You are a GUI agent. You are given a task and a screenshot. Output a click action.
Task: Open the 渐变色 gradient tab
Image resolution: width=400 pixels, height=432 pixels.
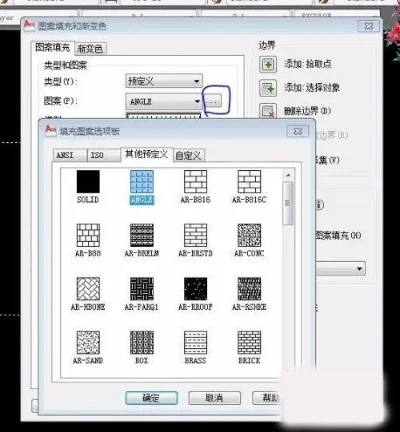[x=90, y=49]
